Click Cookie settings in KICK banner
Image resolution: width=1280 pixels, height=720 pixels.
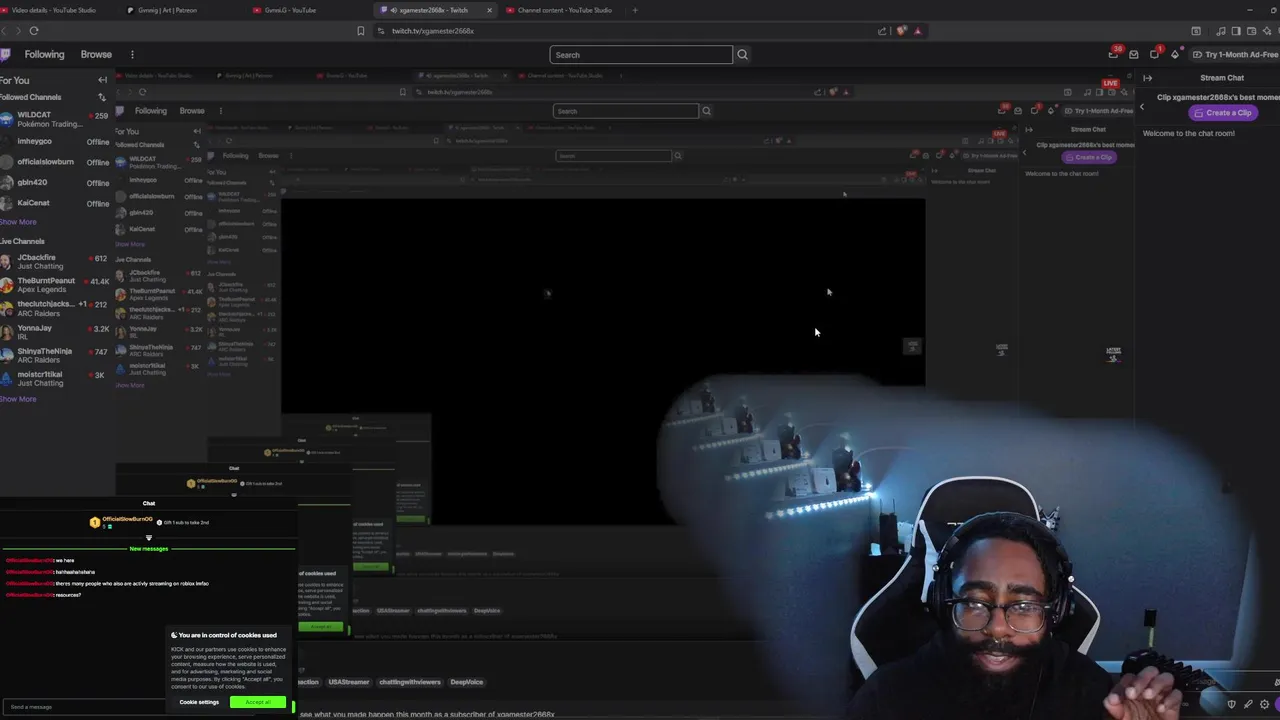pyautogui.click(x=199, y=702)
